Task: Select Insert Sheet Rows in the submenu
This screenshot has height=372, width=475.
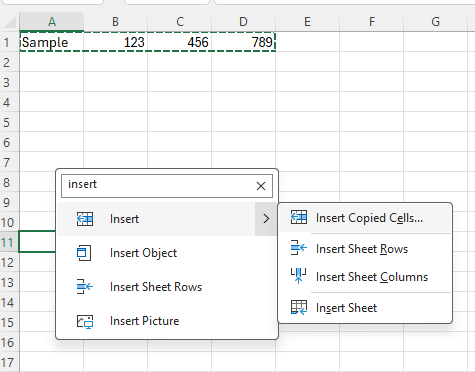Action: [x=365, y=249]
